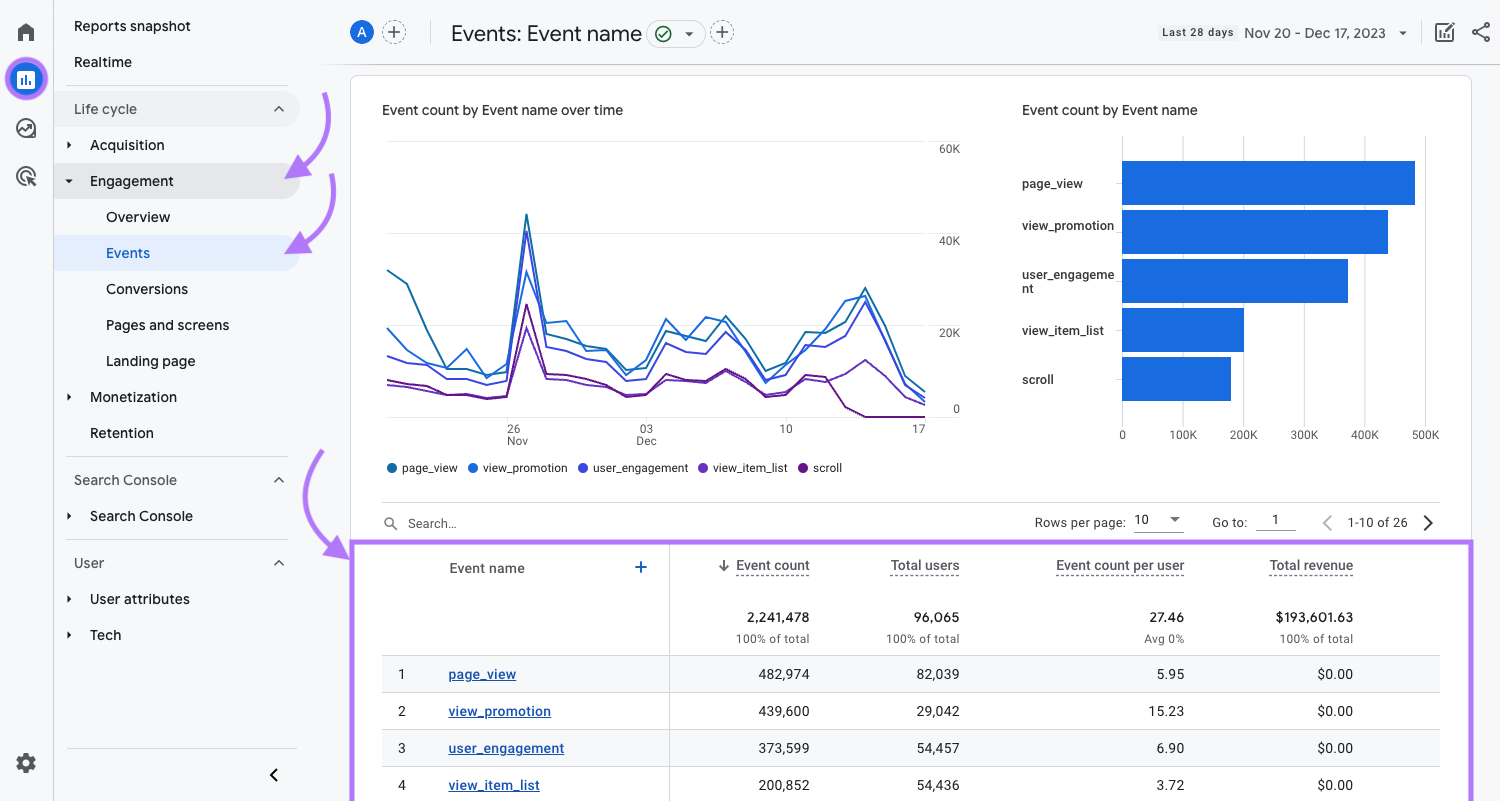Open the Rows per page dropdown
Viewport: 1500px width, 801px height.
coord(1157,519)
